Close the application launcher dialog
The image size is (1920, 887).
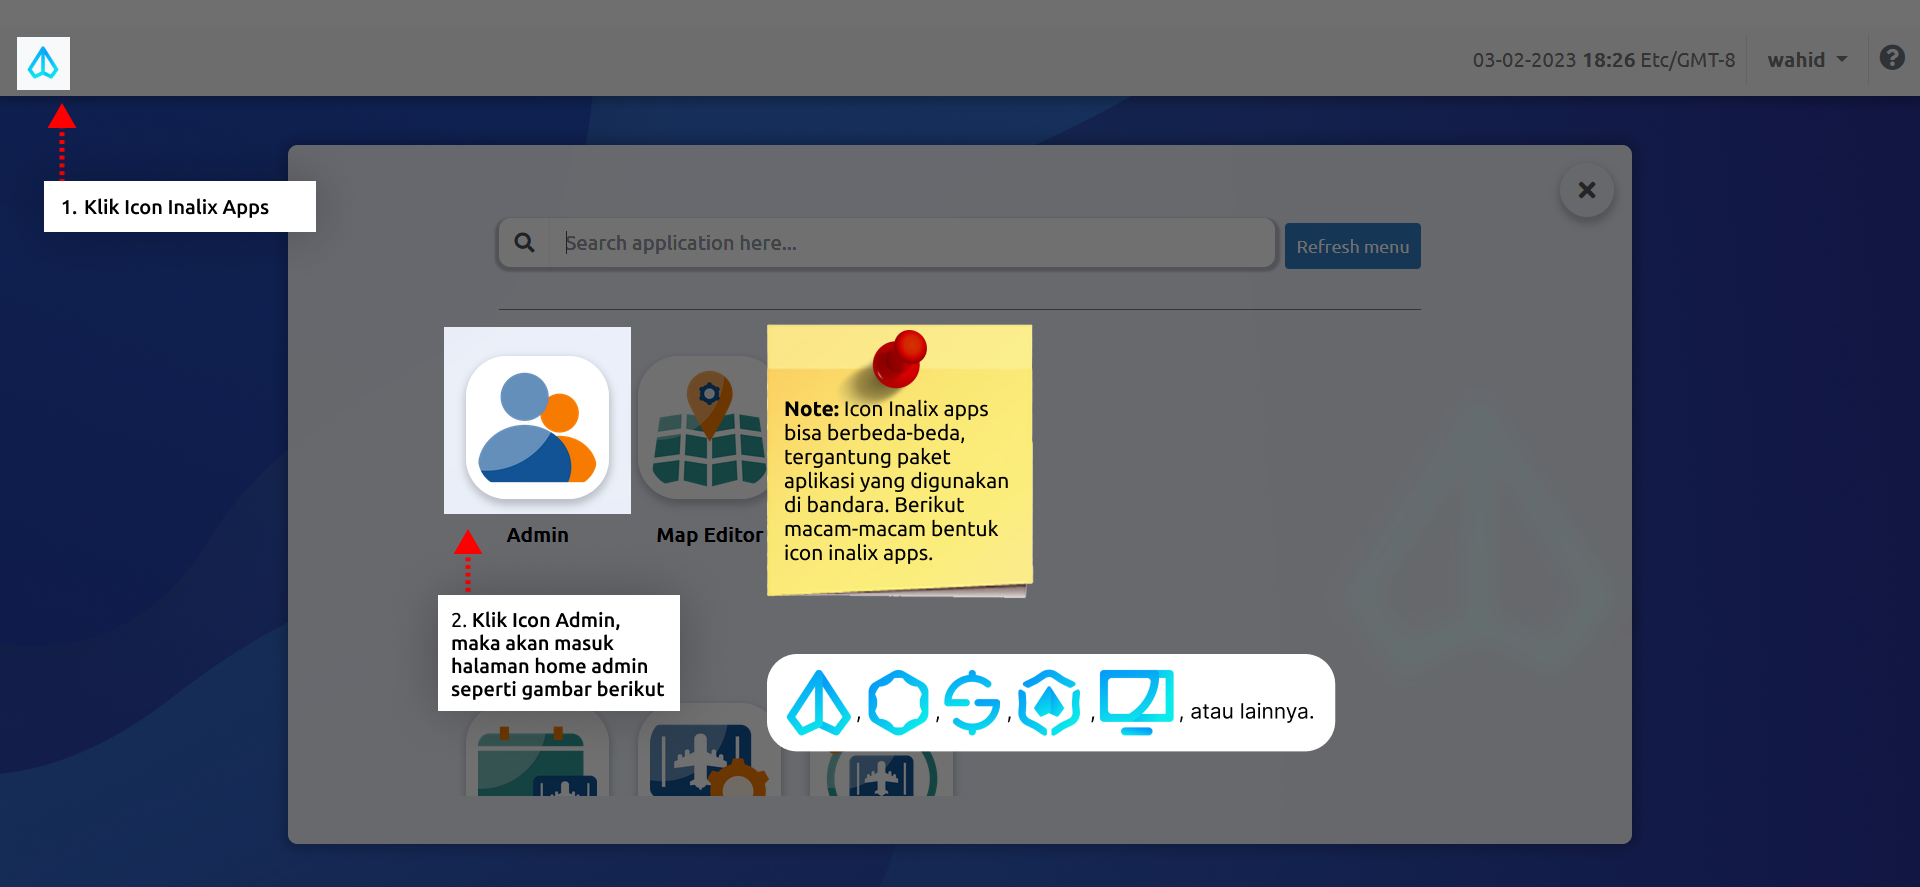[x=1586, y=190]
